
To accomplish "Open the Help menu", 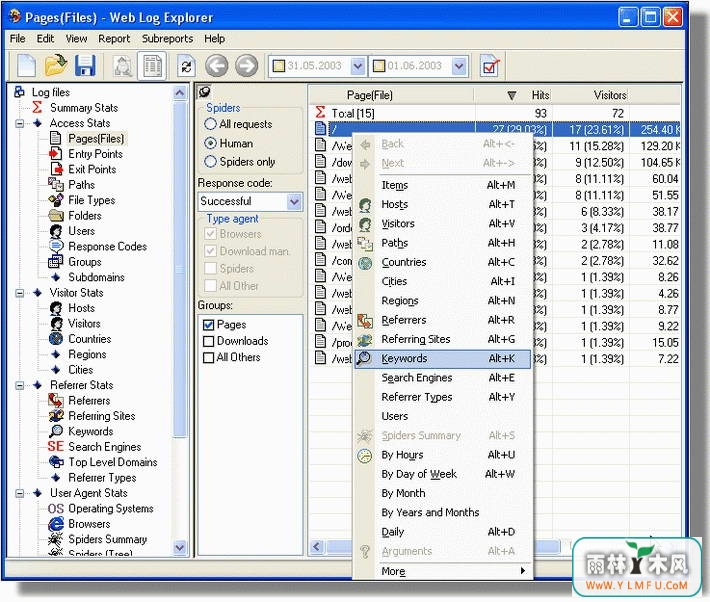I will (x=214, y=39).
